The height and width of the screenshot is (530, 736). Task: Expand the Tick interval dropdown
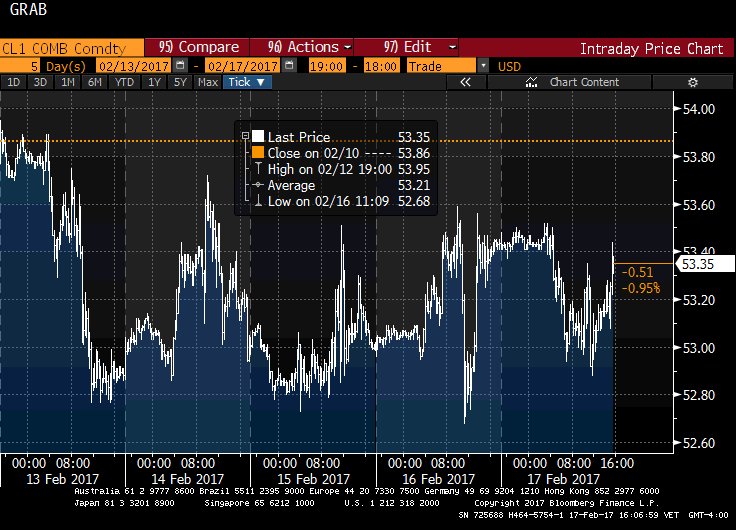(245, 83)
